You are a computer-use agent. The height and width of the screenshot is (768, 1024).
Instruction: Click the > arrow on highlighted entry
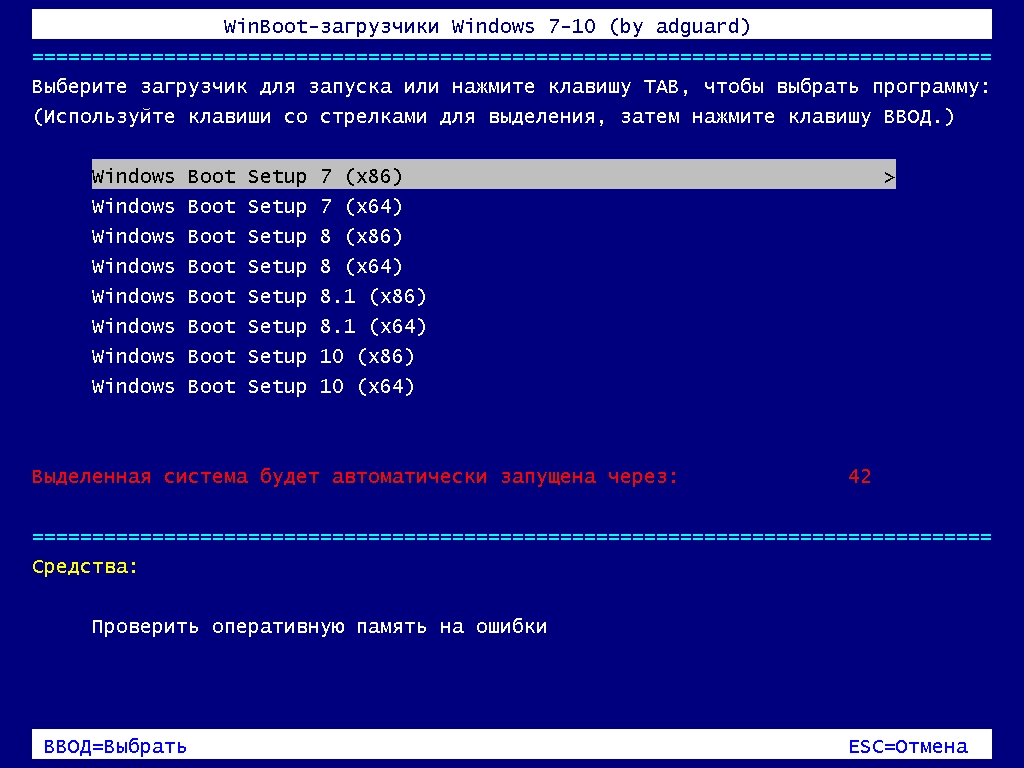[889, 177]
